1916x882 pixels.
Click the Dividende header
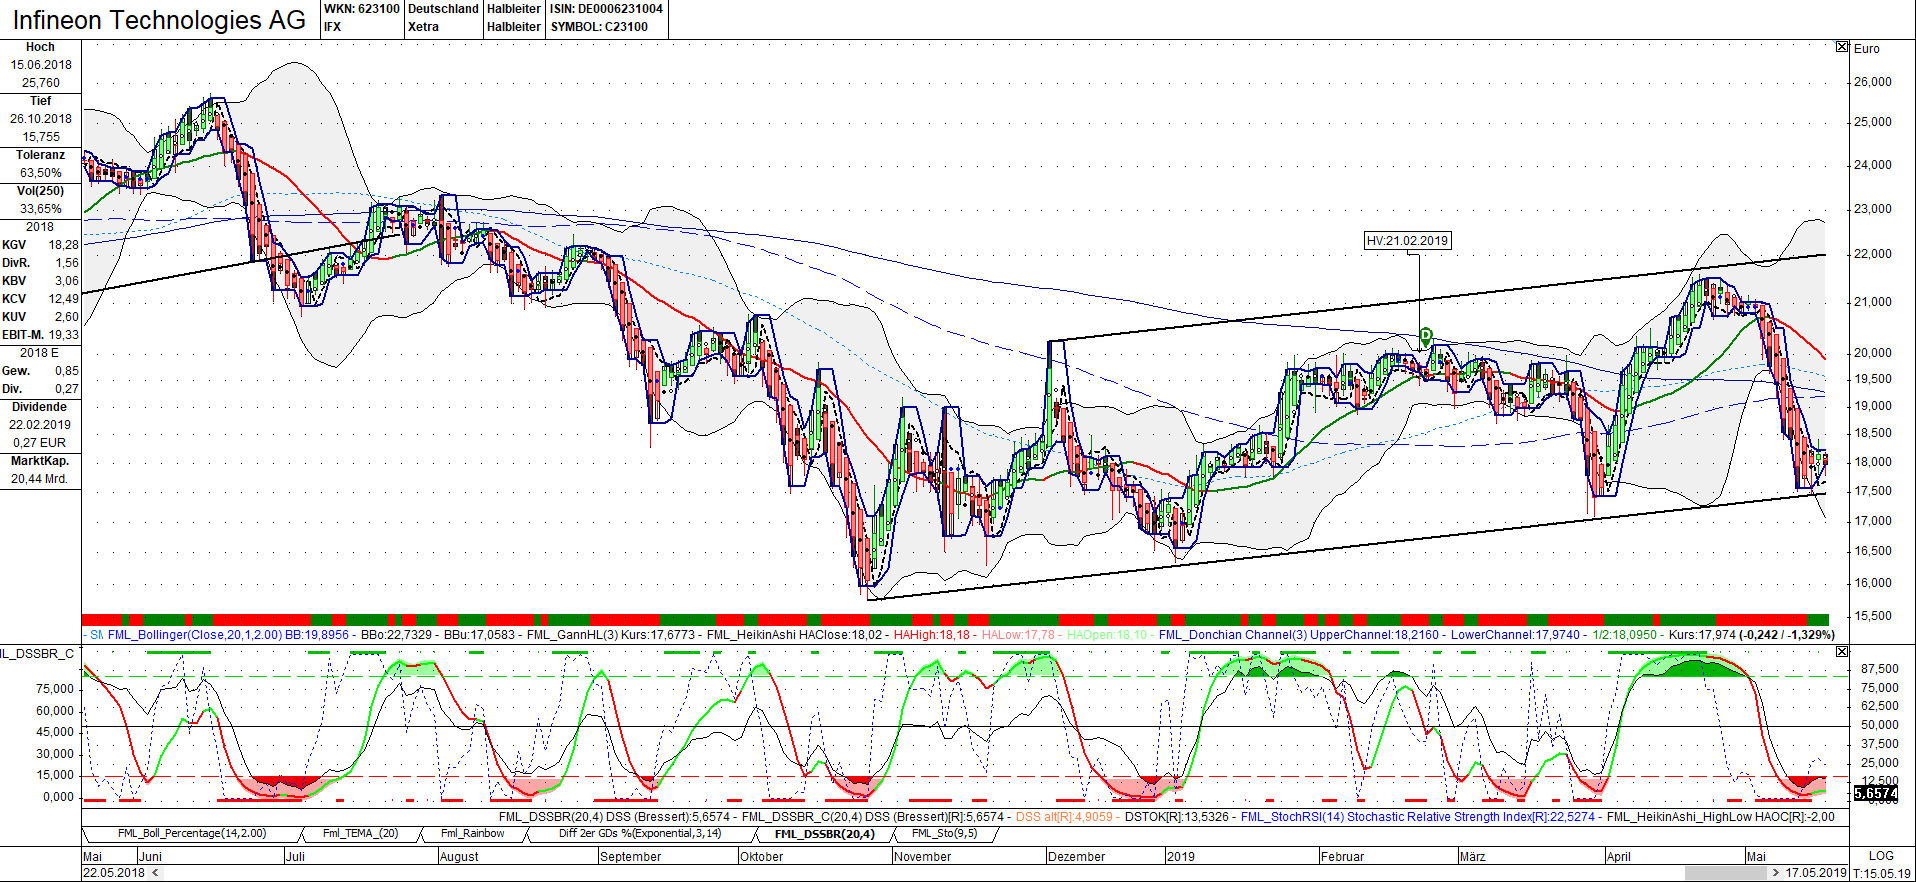(40, 407)
